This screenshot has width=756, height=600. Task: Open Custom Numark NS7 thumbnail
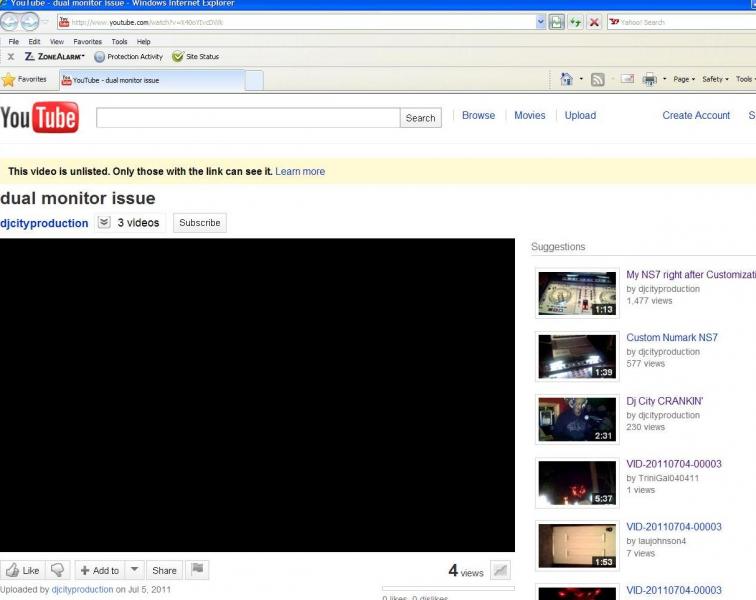[577, 356]
